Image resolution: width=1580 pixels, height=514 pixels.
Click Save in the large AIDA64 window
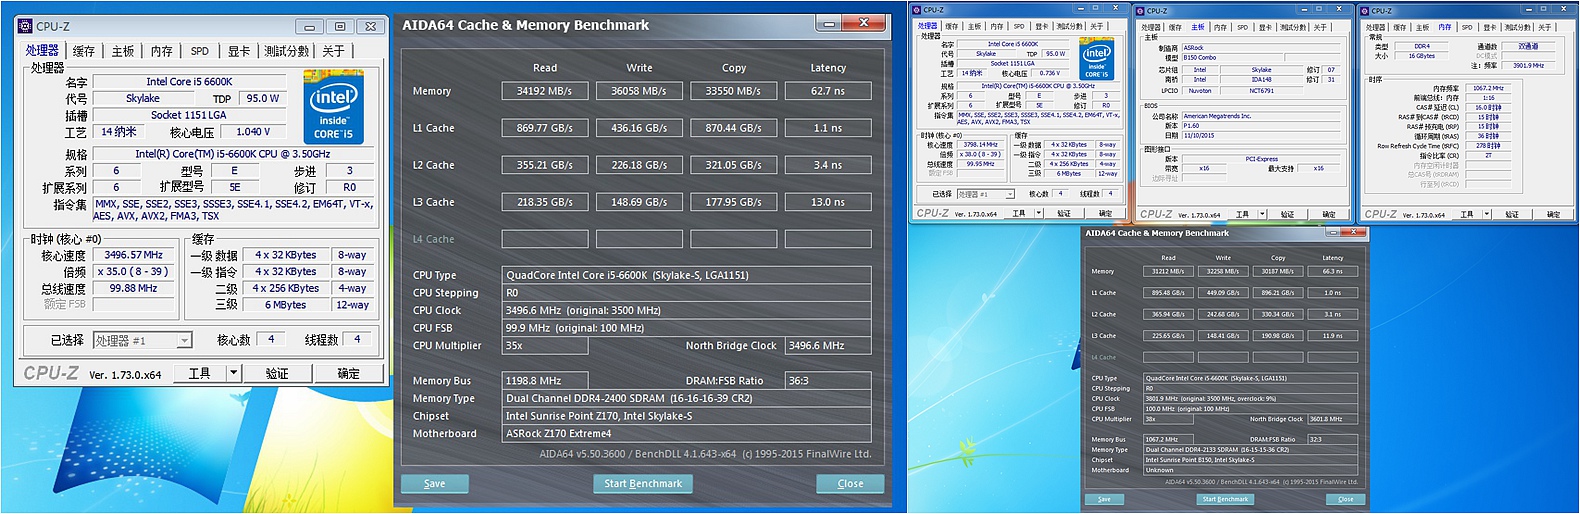coord(435,483)
